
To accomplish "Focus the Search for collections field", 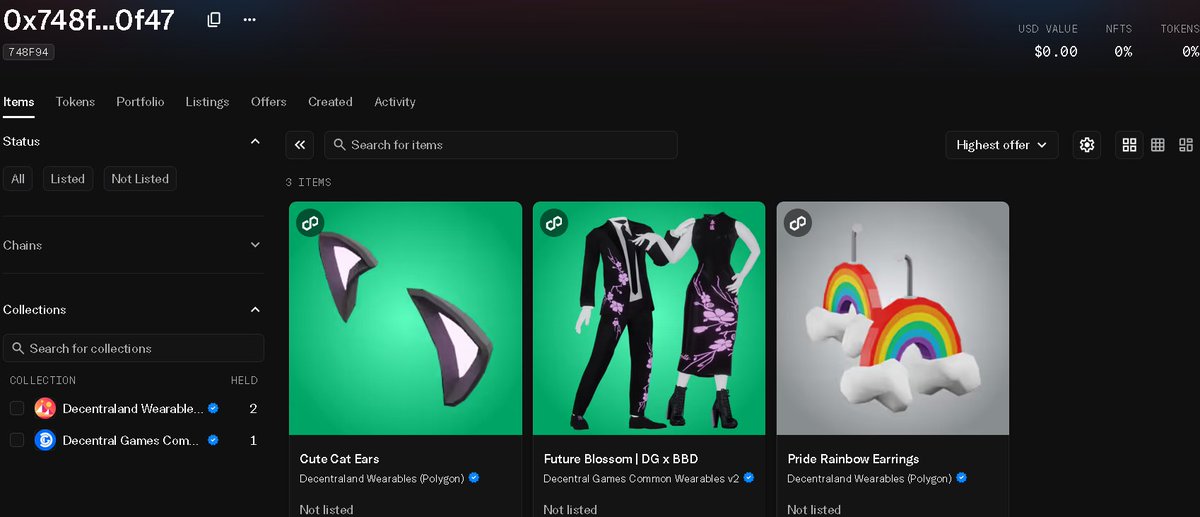I will click(133, 348).
